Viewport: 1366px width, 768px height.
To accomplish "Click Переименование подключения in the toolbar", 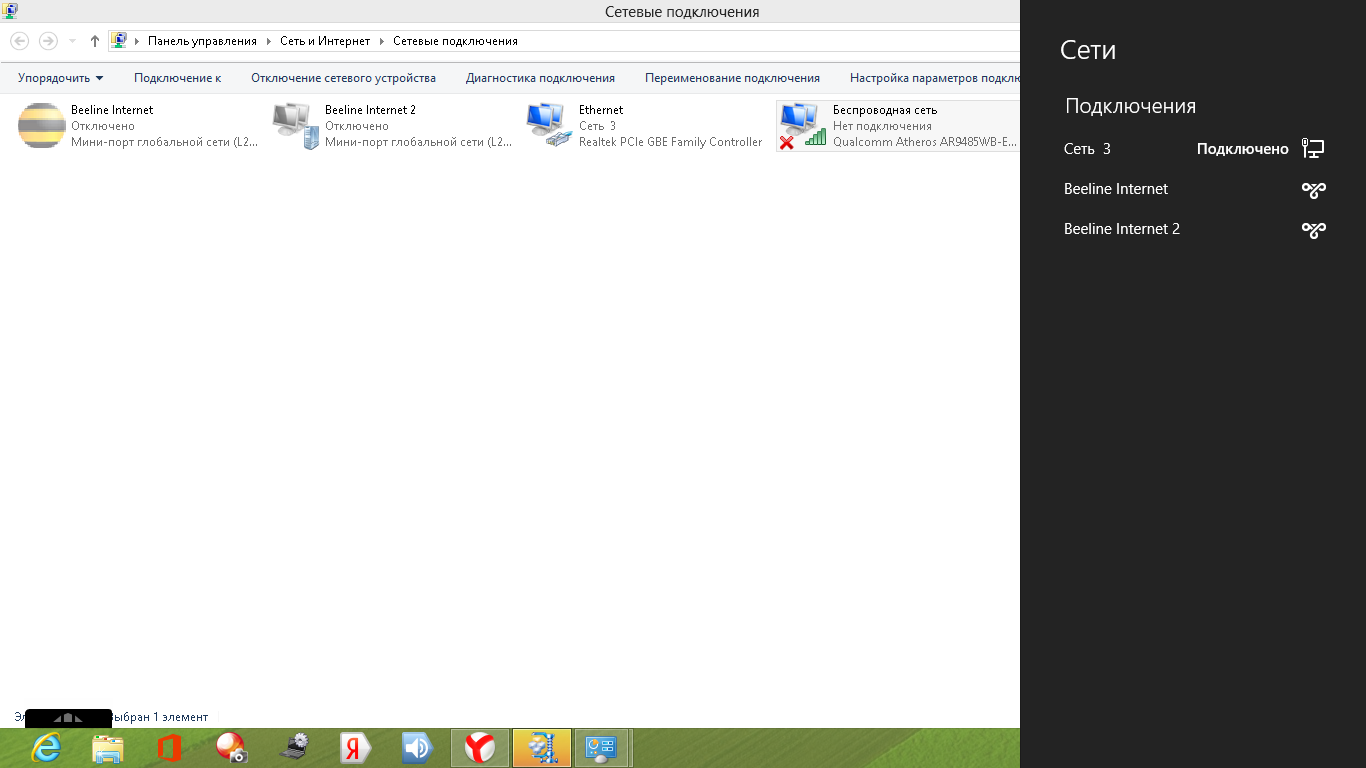I will click(732, 78).
